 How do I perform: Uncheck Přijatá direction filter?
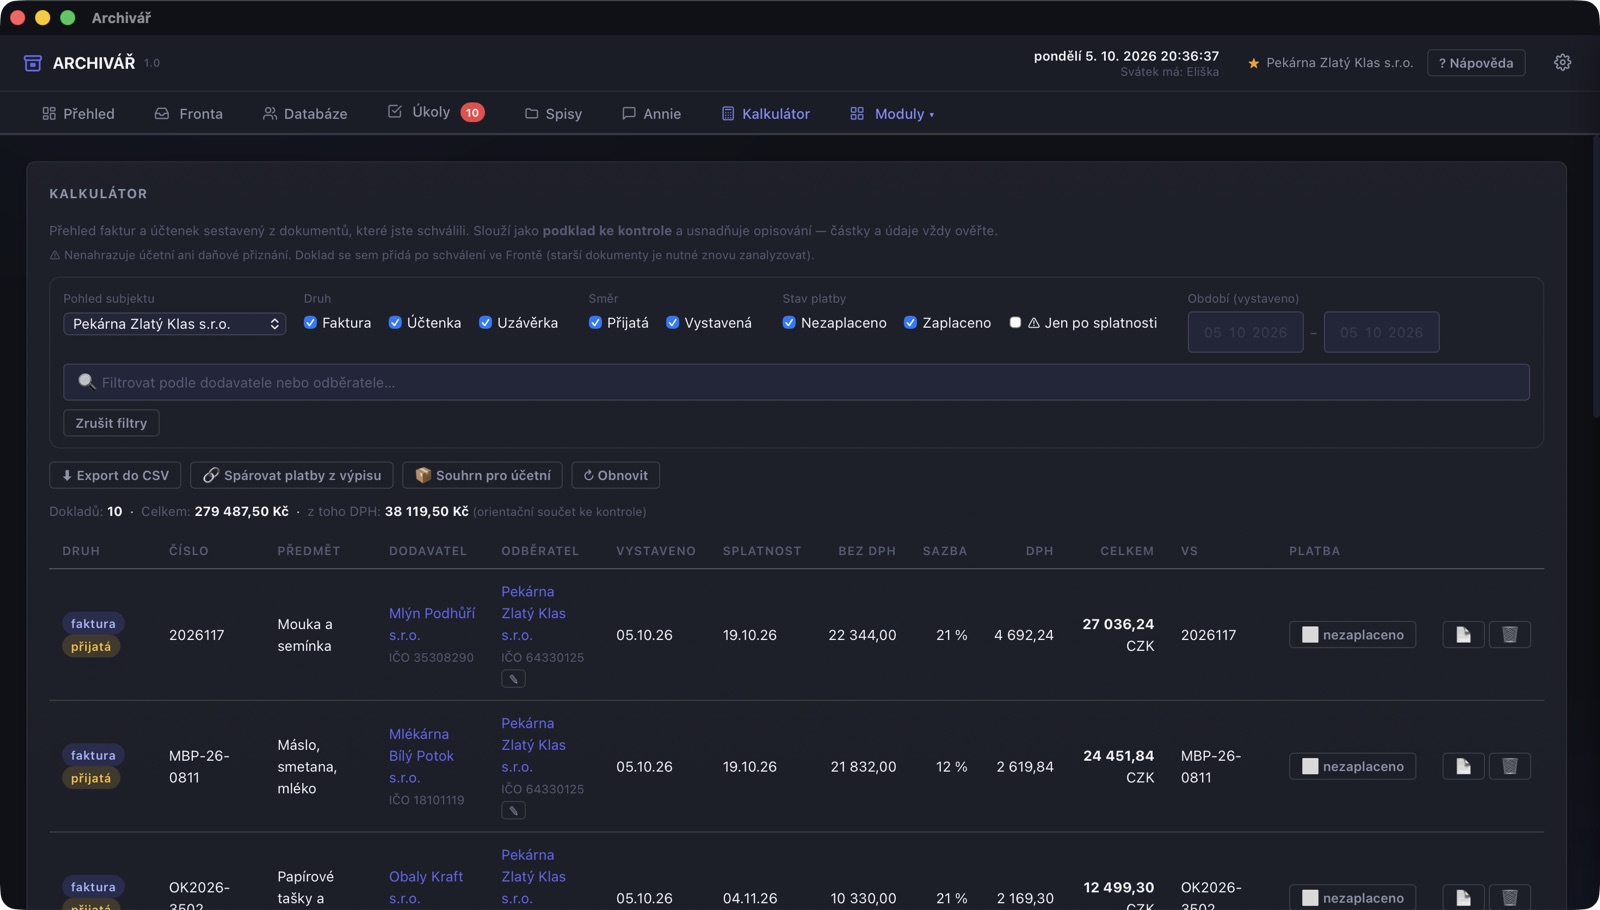click(x=595, y=322)
